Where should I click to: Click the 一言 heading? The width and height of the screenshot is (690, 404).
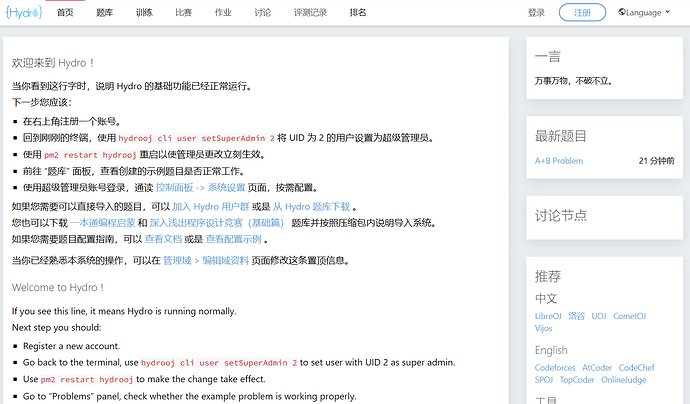pos(548,57)
